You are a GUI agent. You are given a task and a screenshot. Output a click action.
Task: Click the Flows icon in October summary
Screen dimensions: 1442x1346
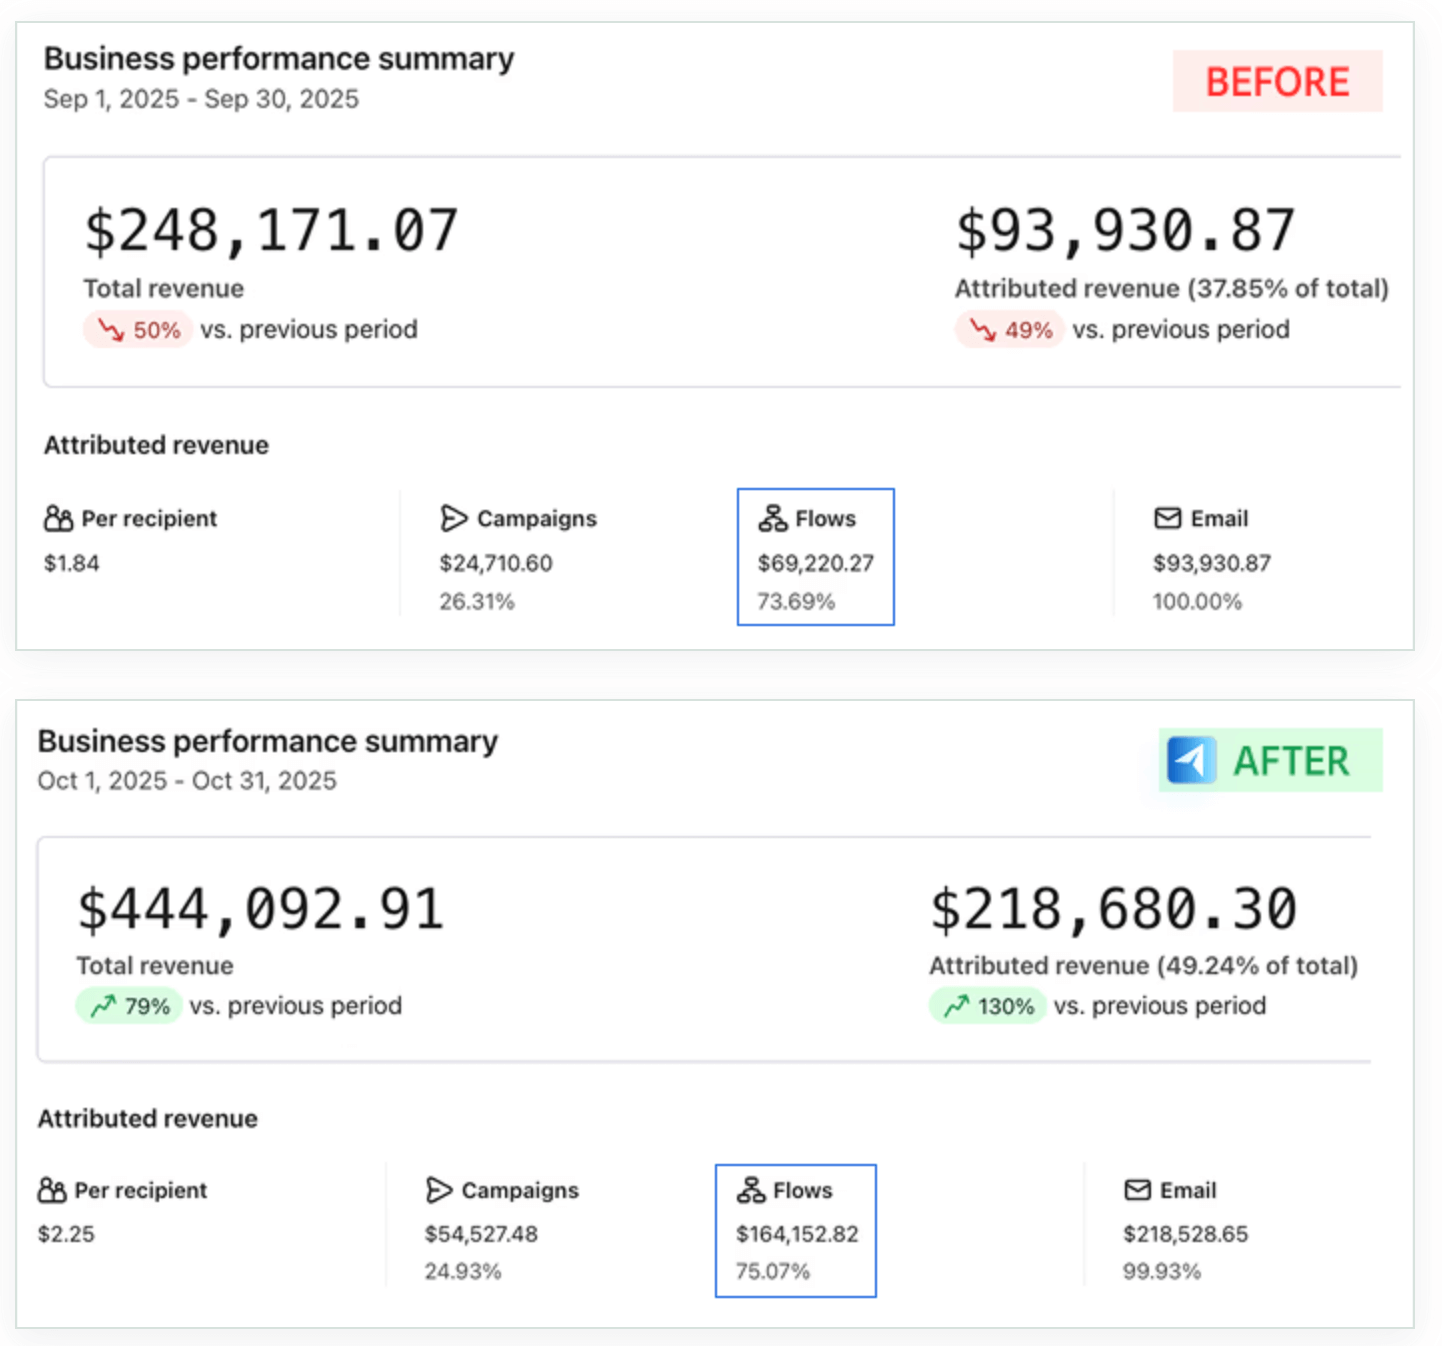pos(751,1190)
